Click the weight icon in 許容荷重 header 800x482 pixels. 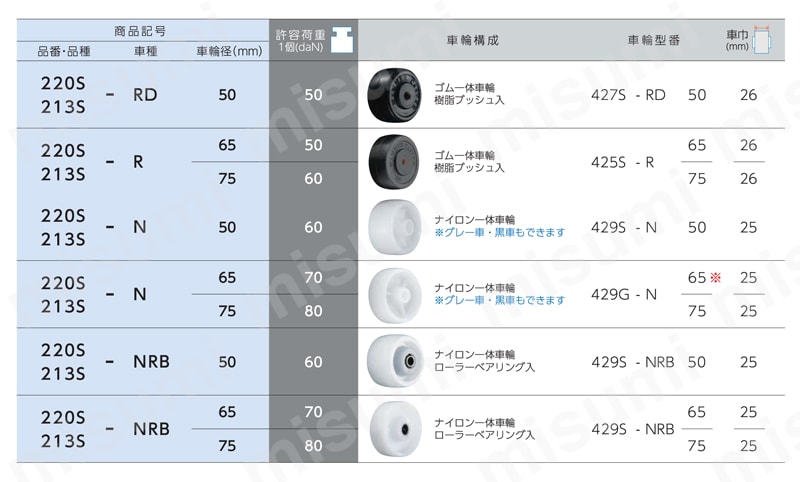(x=342, y=40)
